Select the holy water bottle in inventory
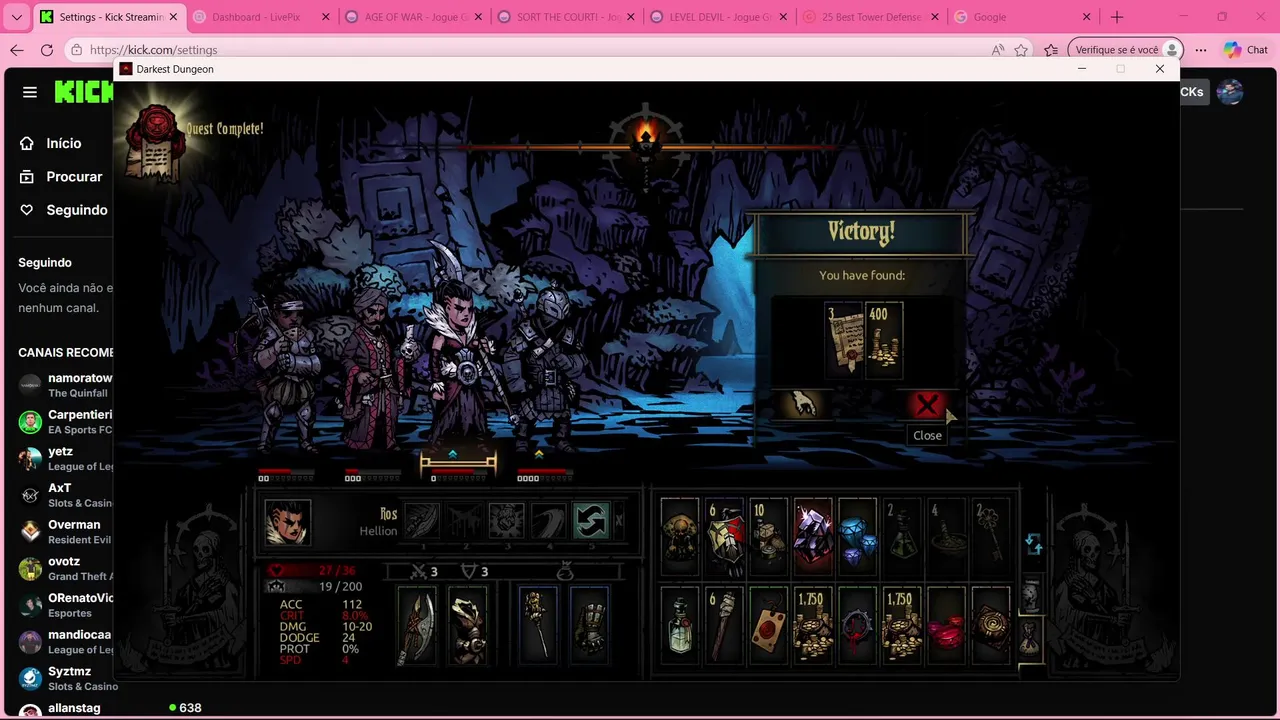Viewport: 1280px width, 720px height. [680, 627]
